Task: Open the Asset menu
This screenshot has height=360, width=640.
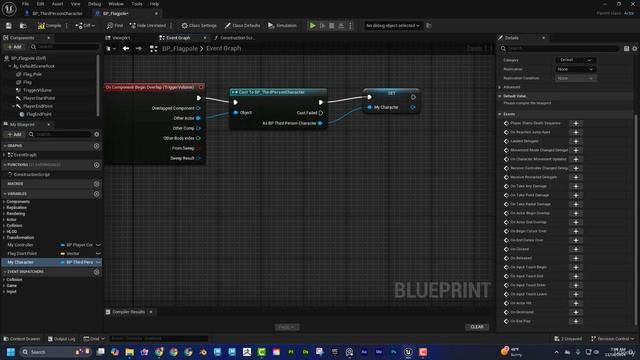Action: pyautogui.click(x=58, y=4)
